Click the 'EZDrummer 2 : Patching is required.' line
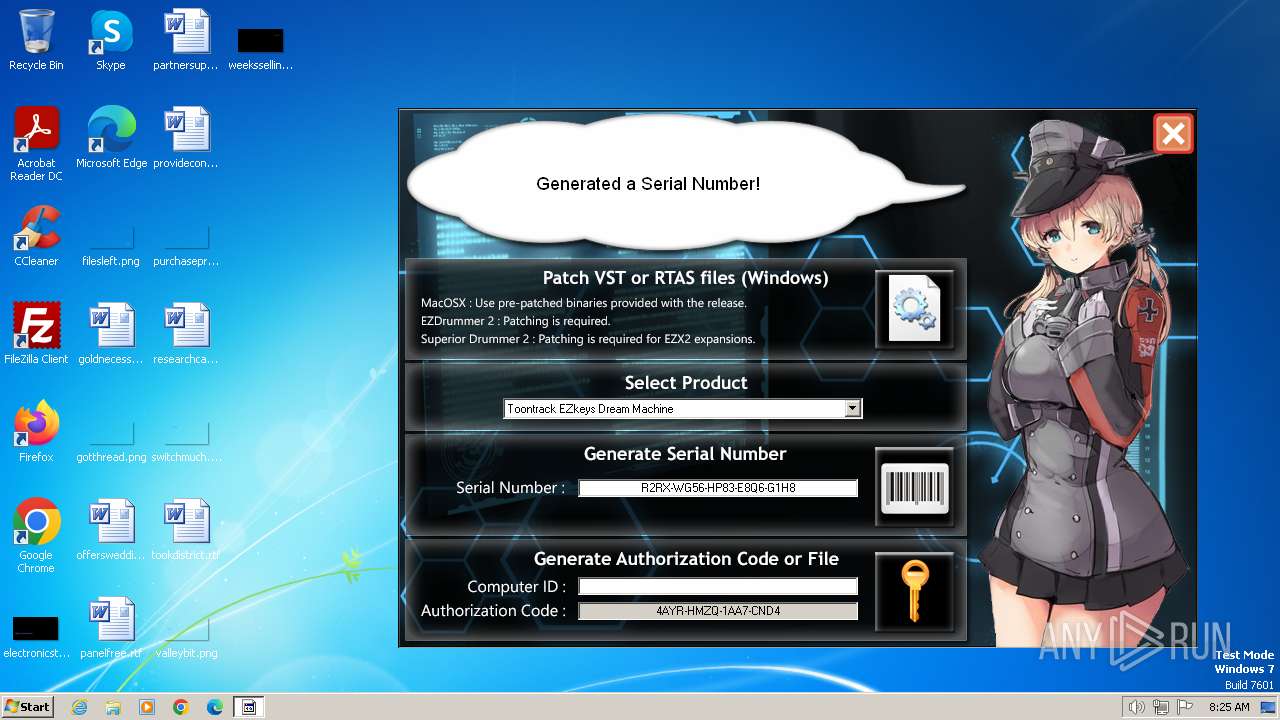 click(515, 321)
